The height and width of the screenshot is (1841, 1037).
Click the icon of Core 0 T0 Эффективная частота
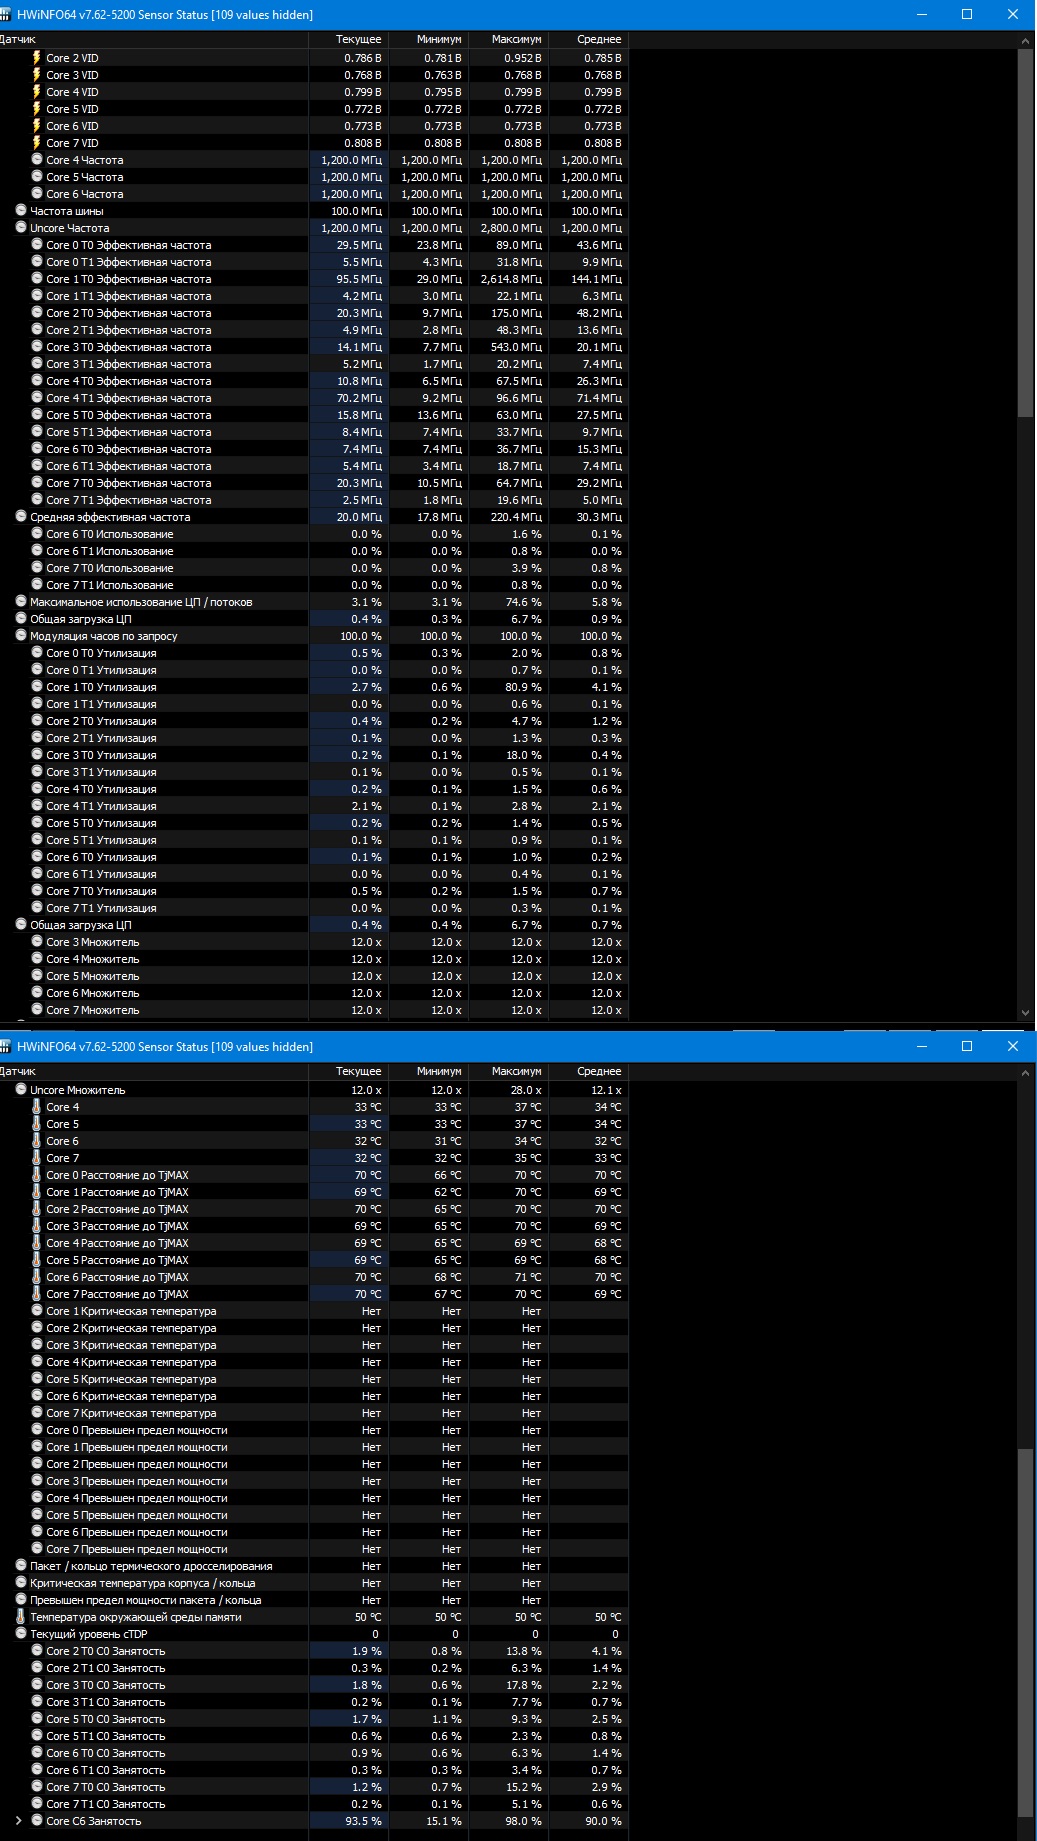[x=37, y=245]
